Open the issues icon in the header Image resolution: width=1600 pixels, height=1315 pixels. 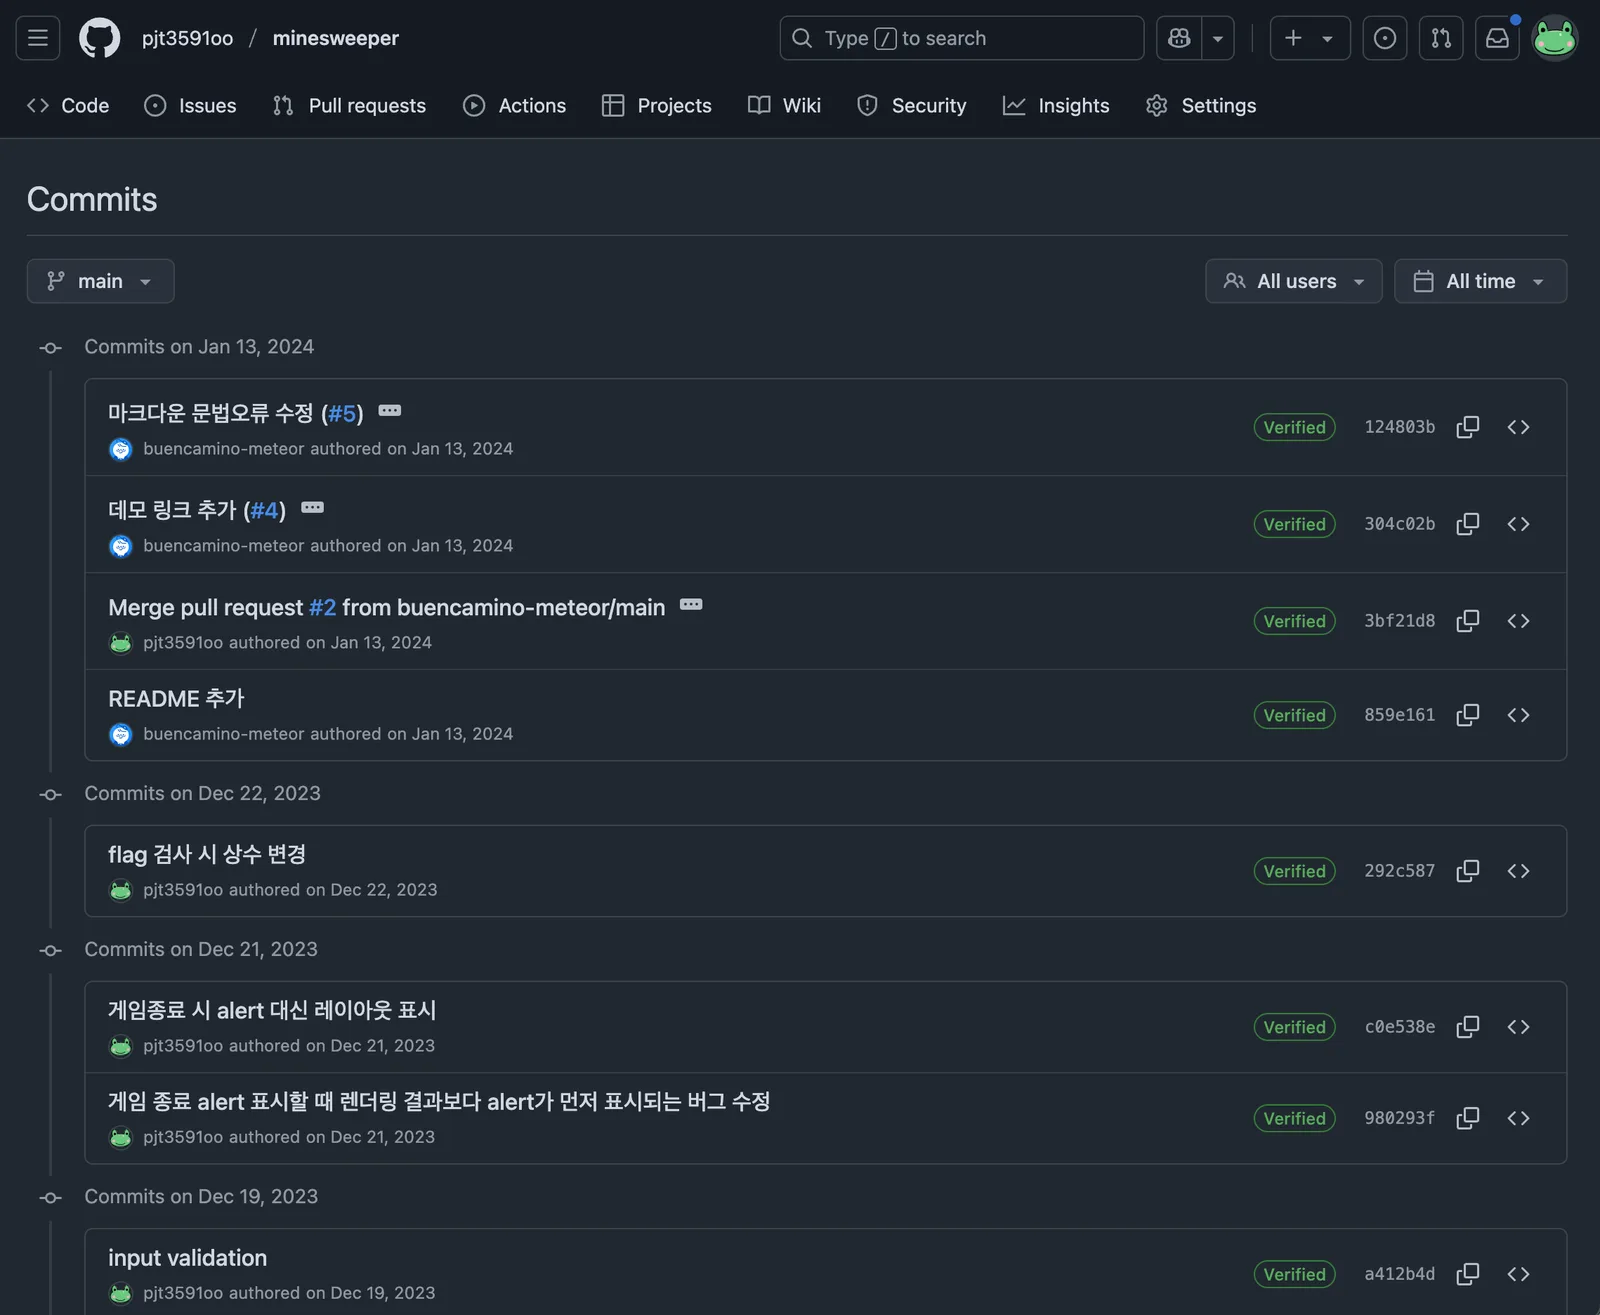1385,38
